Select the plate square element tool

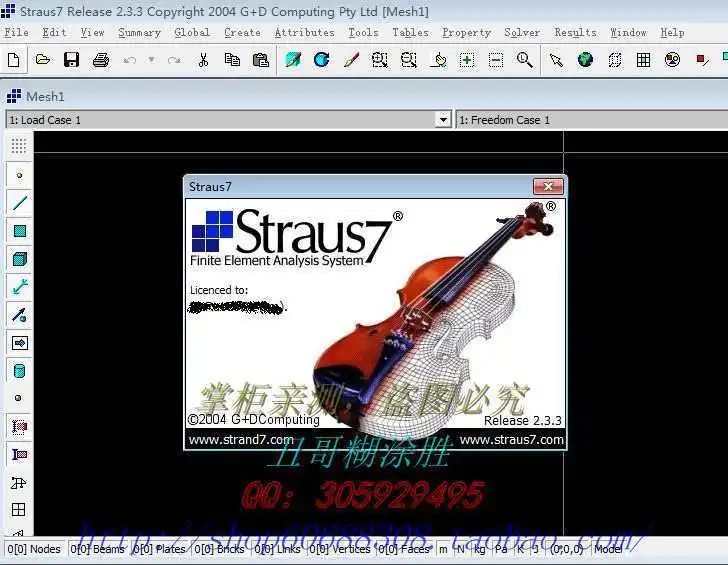20,231
